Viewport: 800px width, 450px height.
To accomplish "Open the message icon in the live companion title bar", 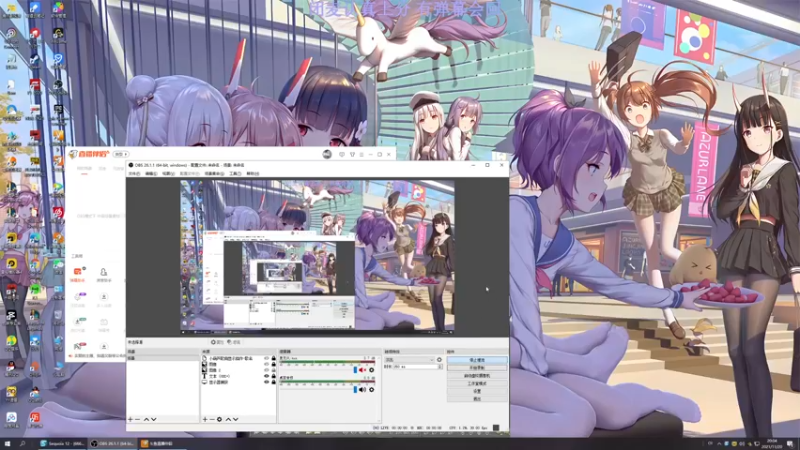I will [342, 154].
